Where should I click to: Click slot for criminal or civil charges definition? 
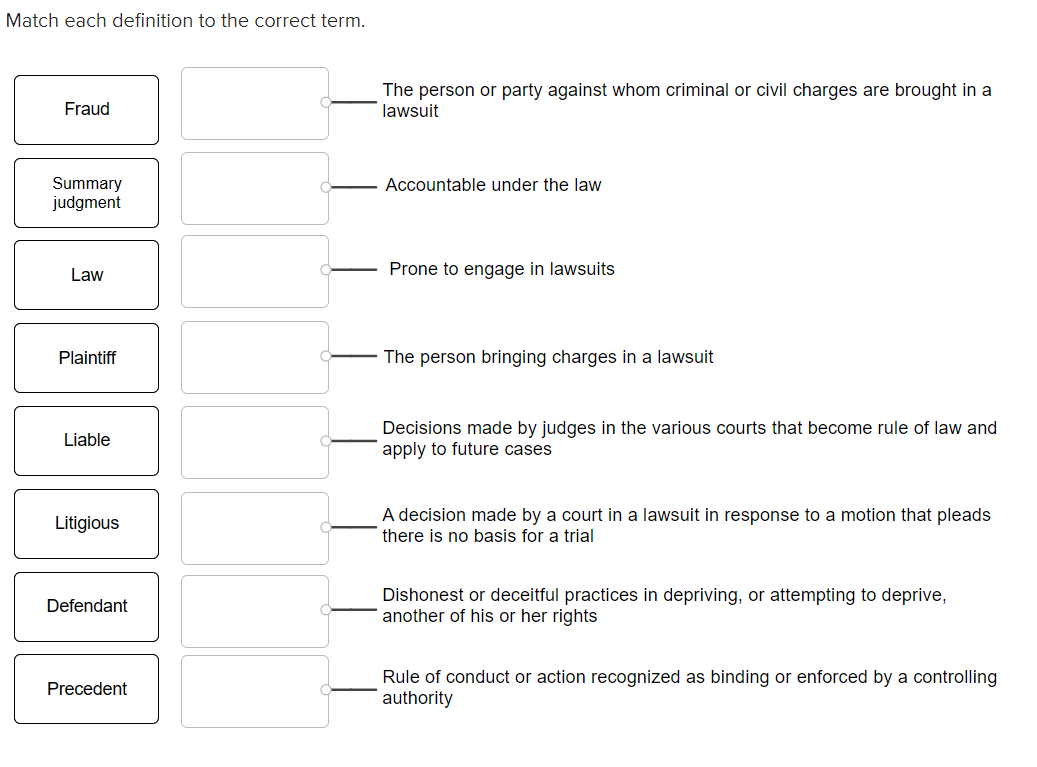point(255,103)
